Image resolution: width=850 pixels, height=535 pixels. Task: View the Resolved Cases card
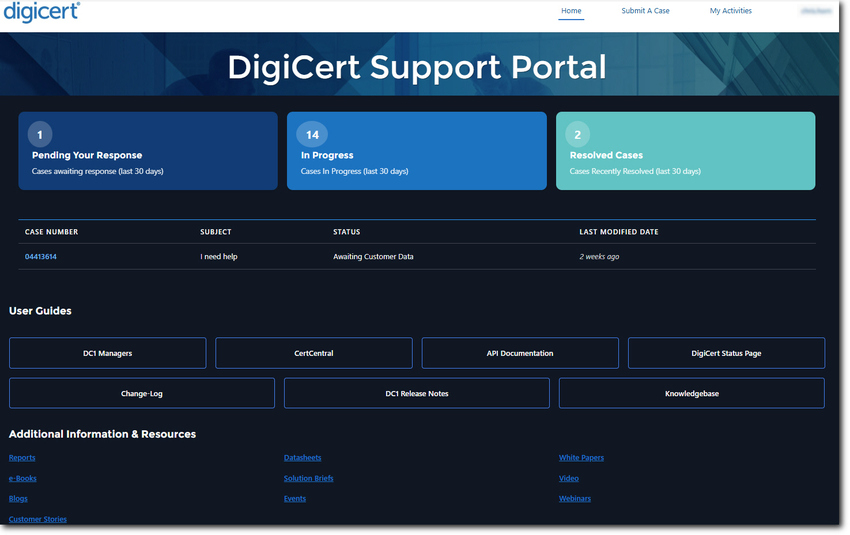(x=685, y=151)
